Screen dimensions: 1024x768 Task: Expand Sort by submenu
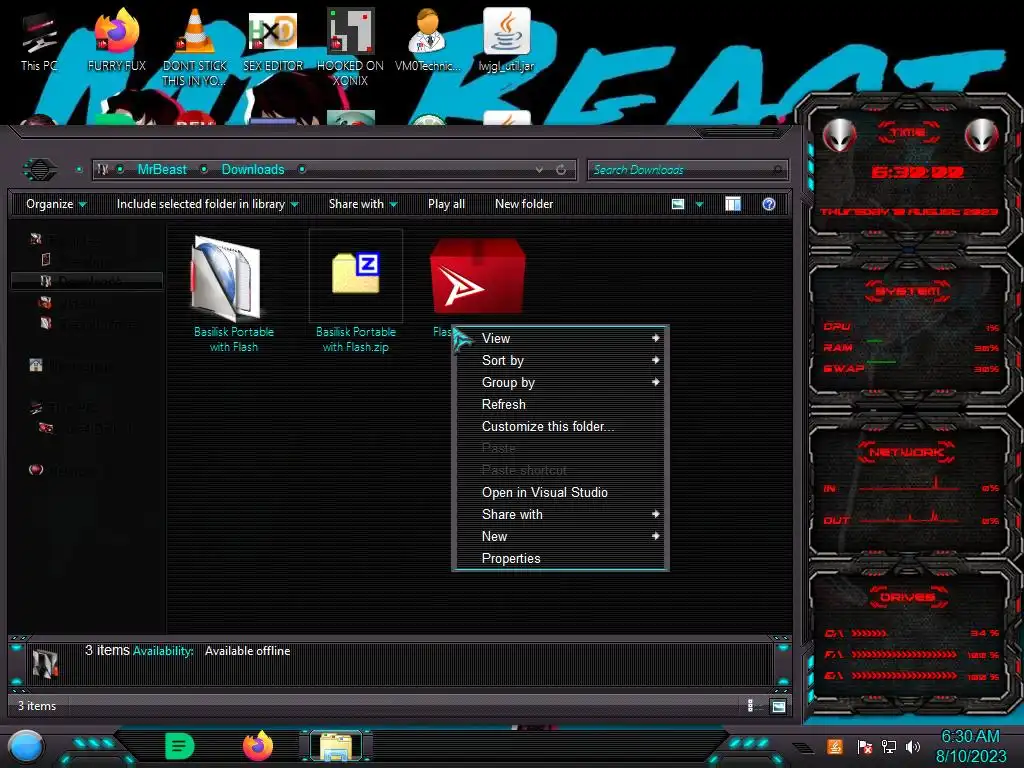pos(560,360)
